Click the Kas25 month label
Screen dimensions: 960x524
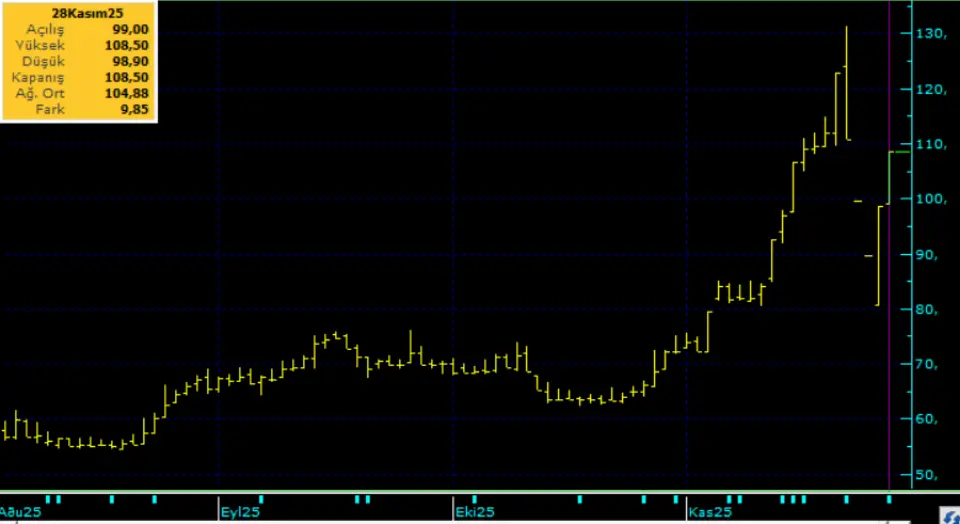708,512
